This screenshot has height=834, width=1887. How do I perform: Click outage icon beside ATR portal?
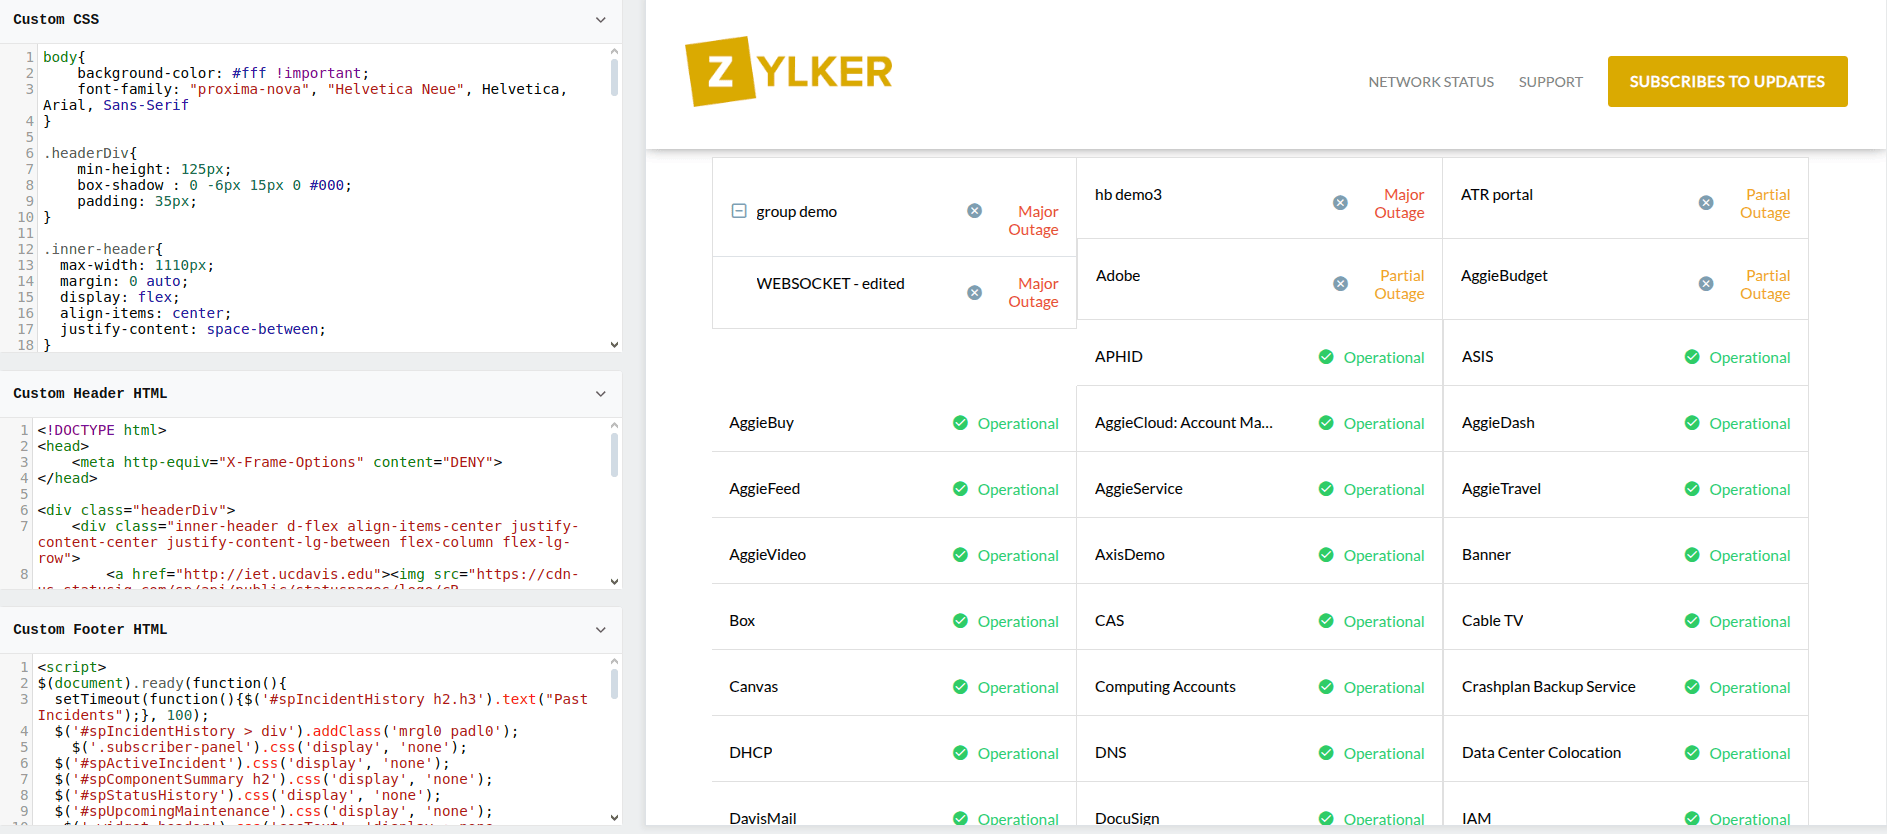[x=1706, y=203]
